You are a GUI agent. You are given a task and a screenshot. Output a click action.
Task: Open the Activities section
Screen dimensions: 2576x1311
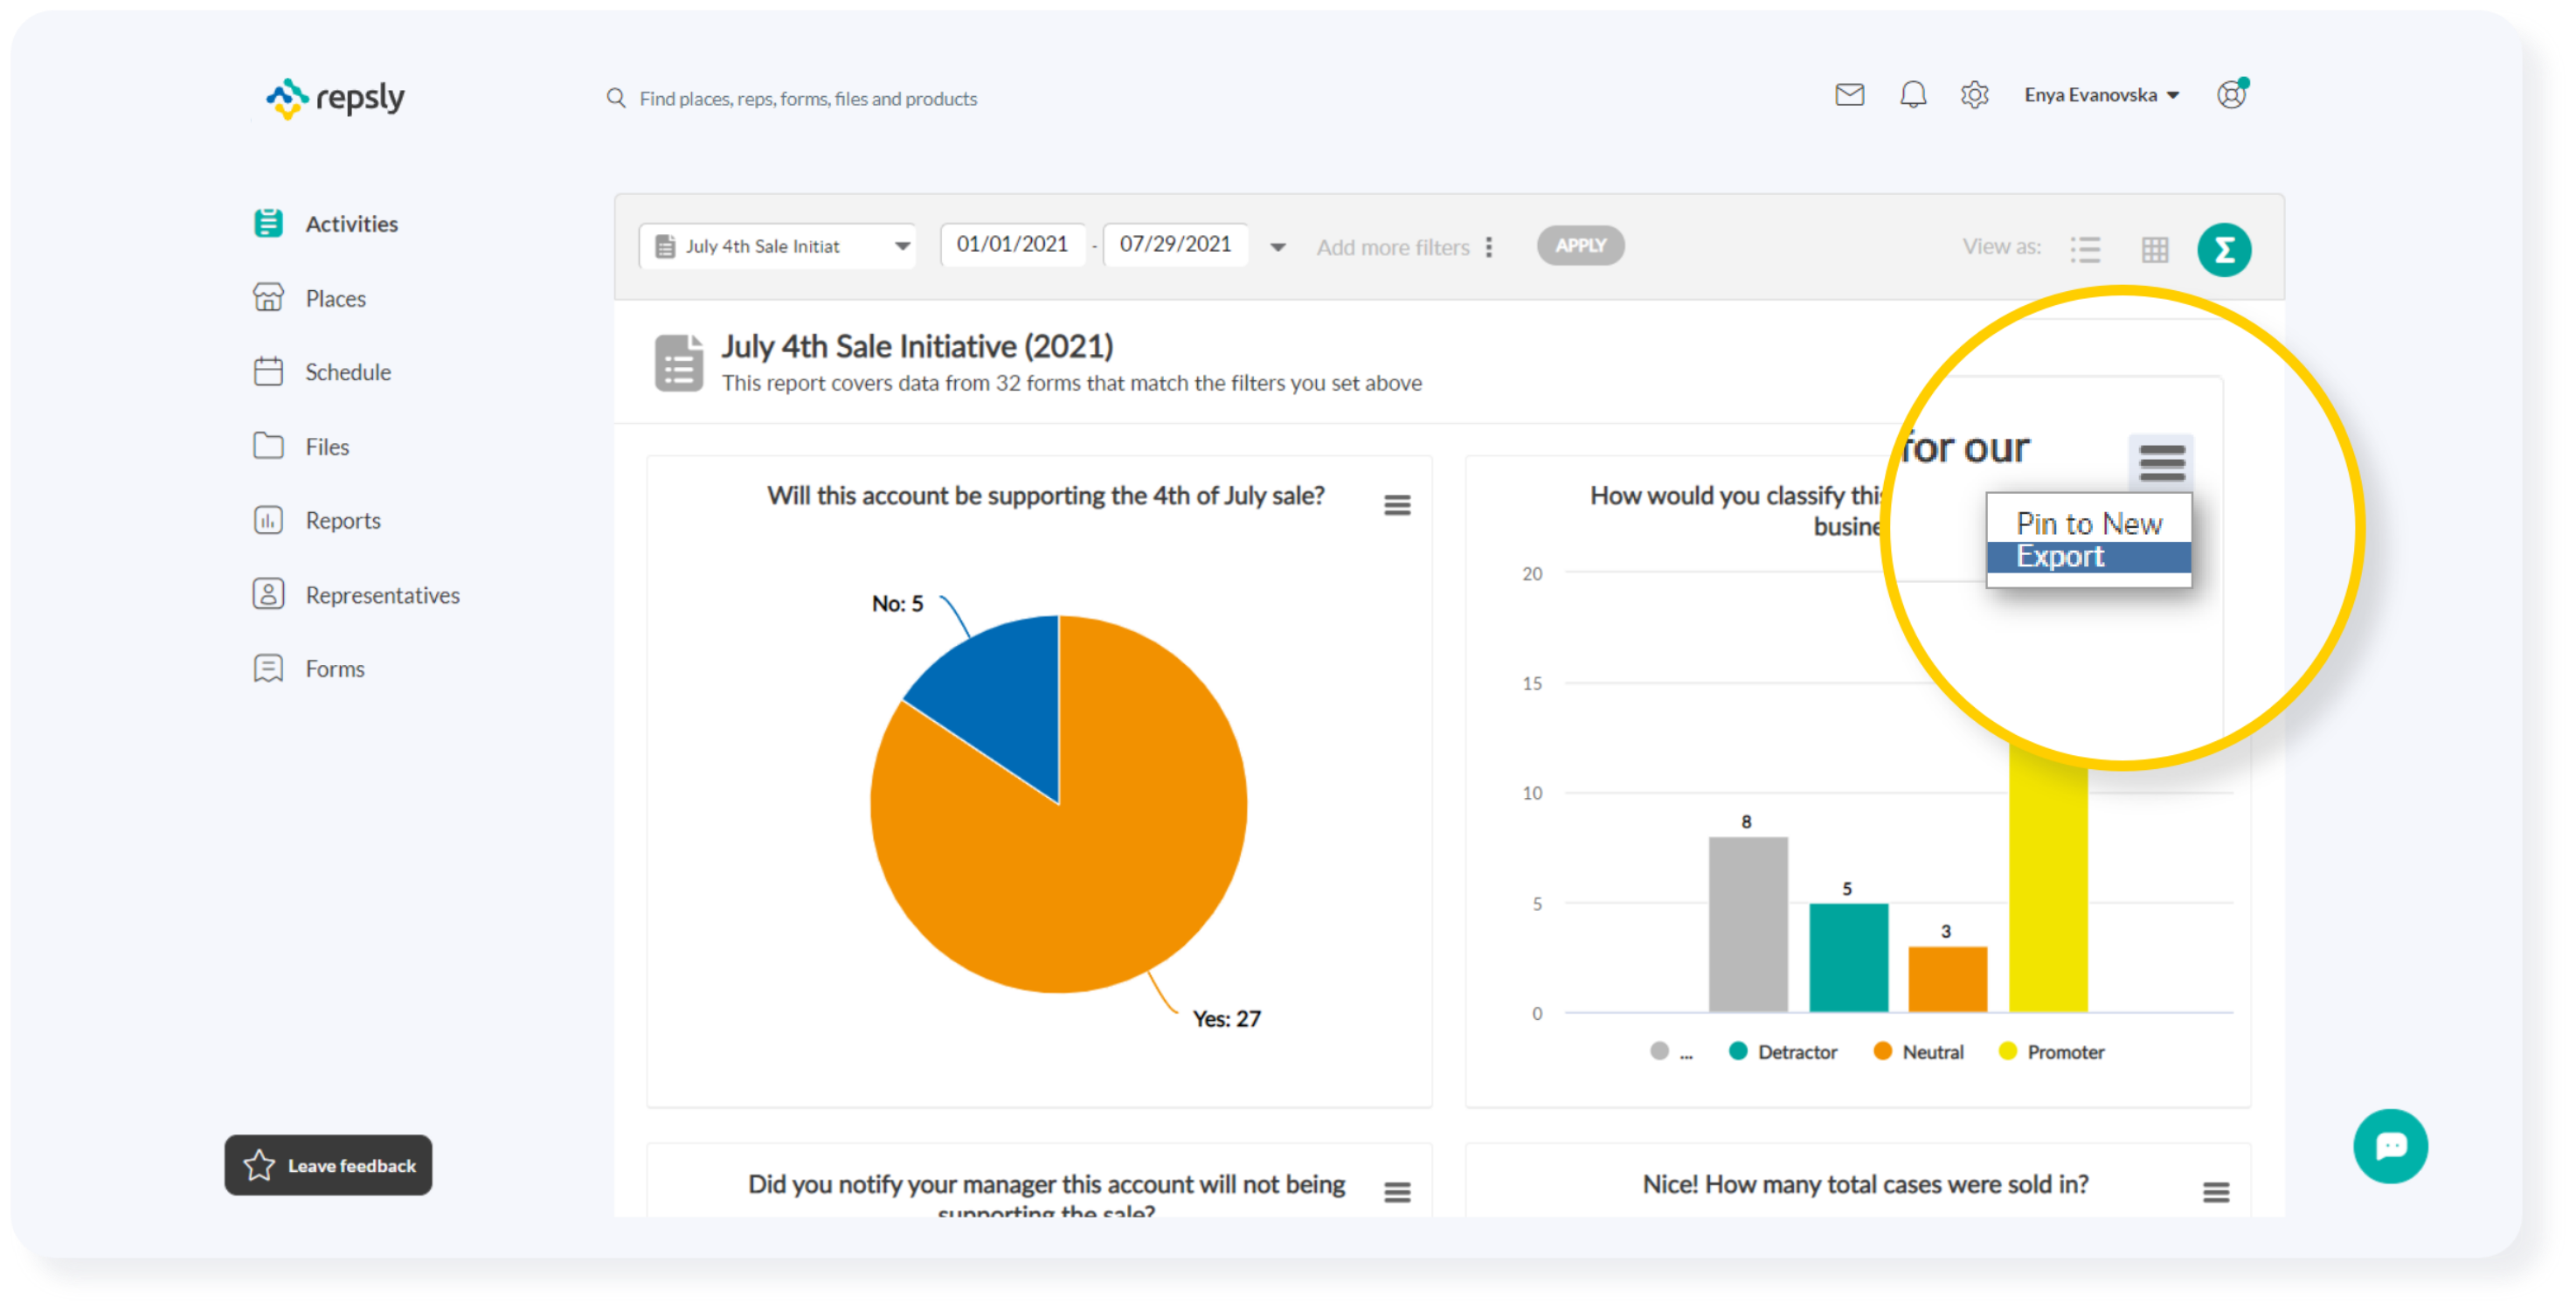tap(351, 223)
